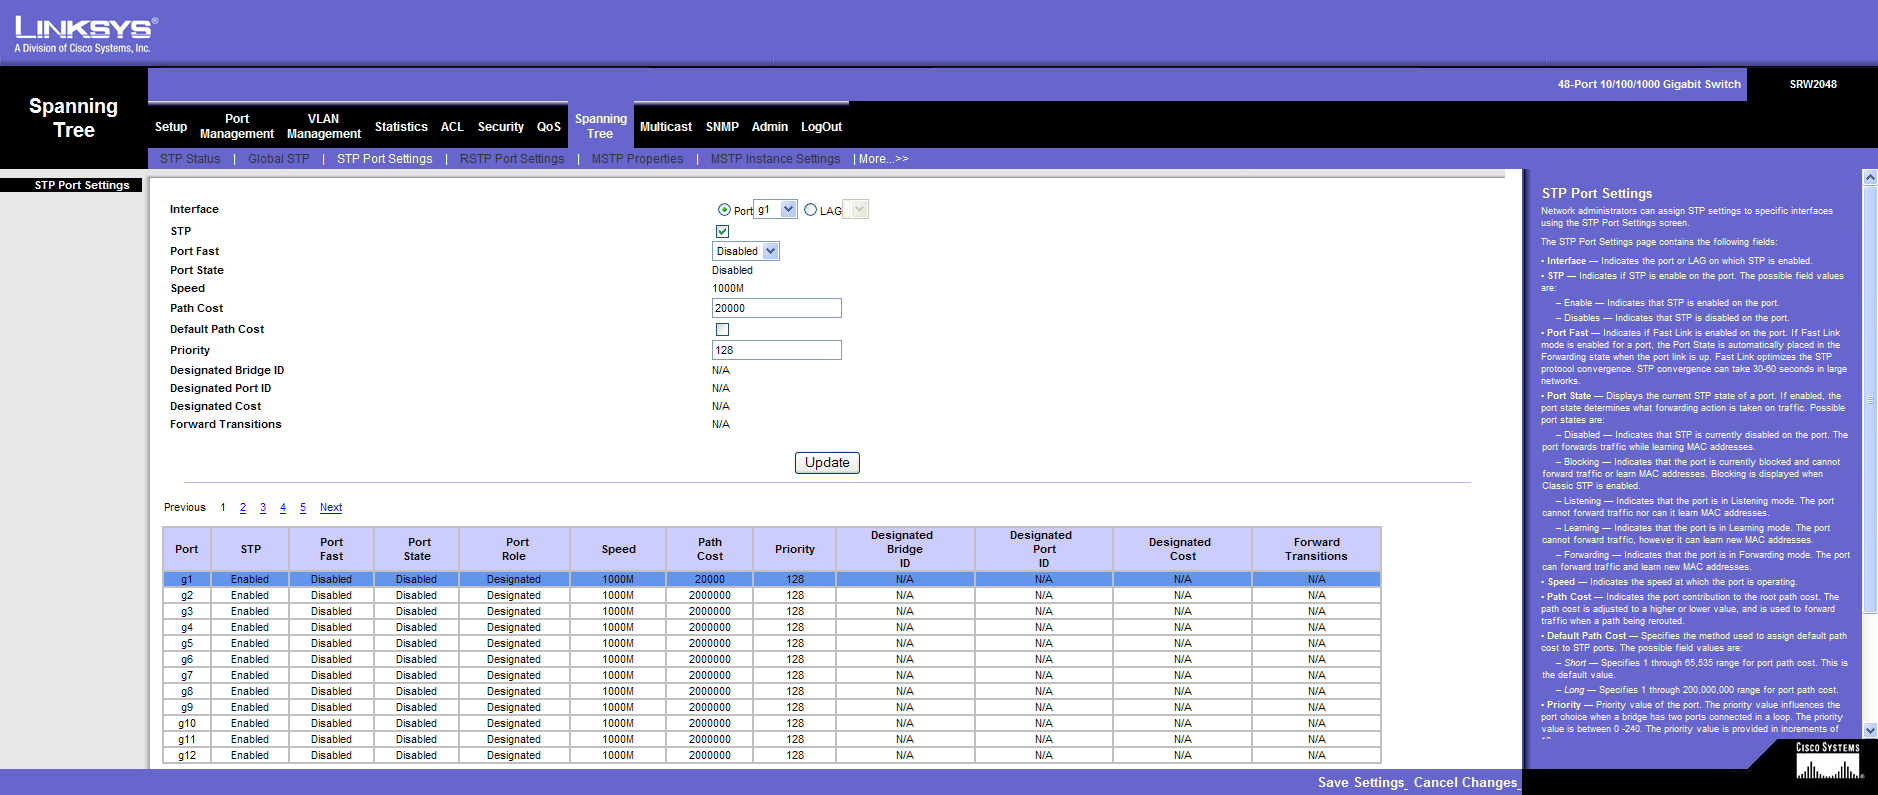Viewport: 1878px width, 795px height.
Task: Select the LAG radio button
Action: (x=811, y=210)
